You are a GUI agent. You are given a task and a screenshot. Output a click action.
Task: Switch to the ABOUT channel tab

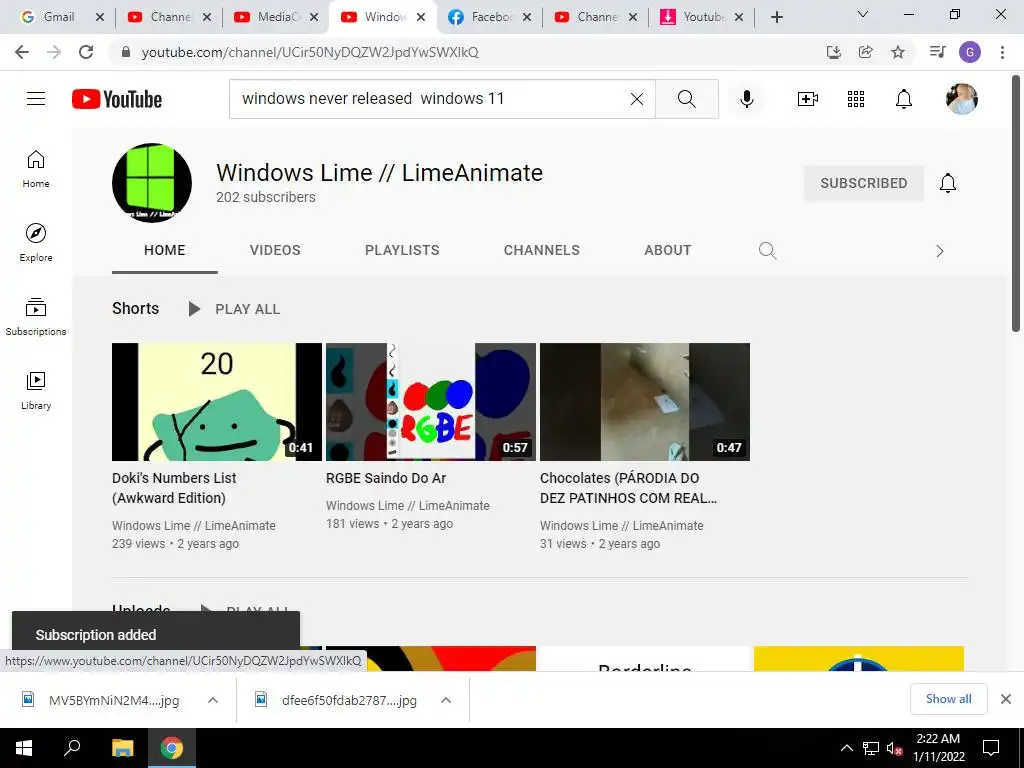(x=667, y=250)
